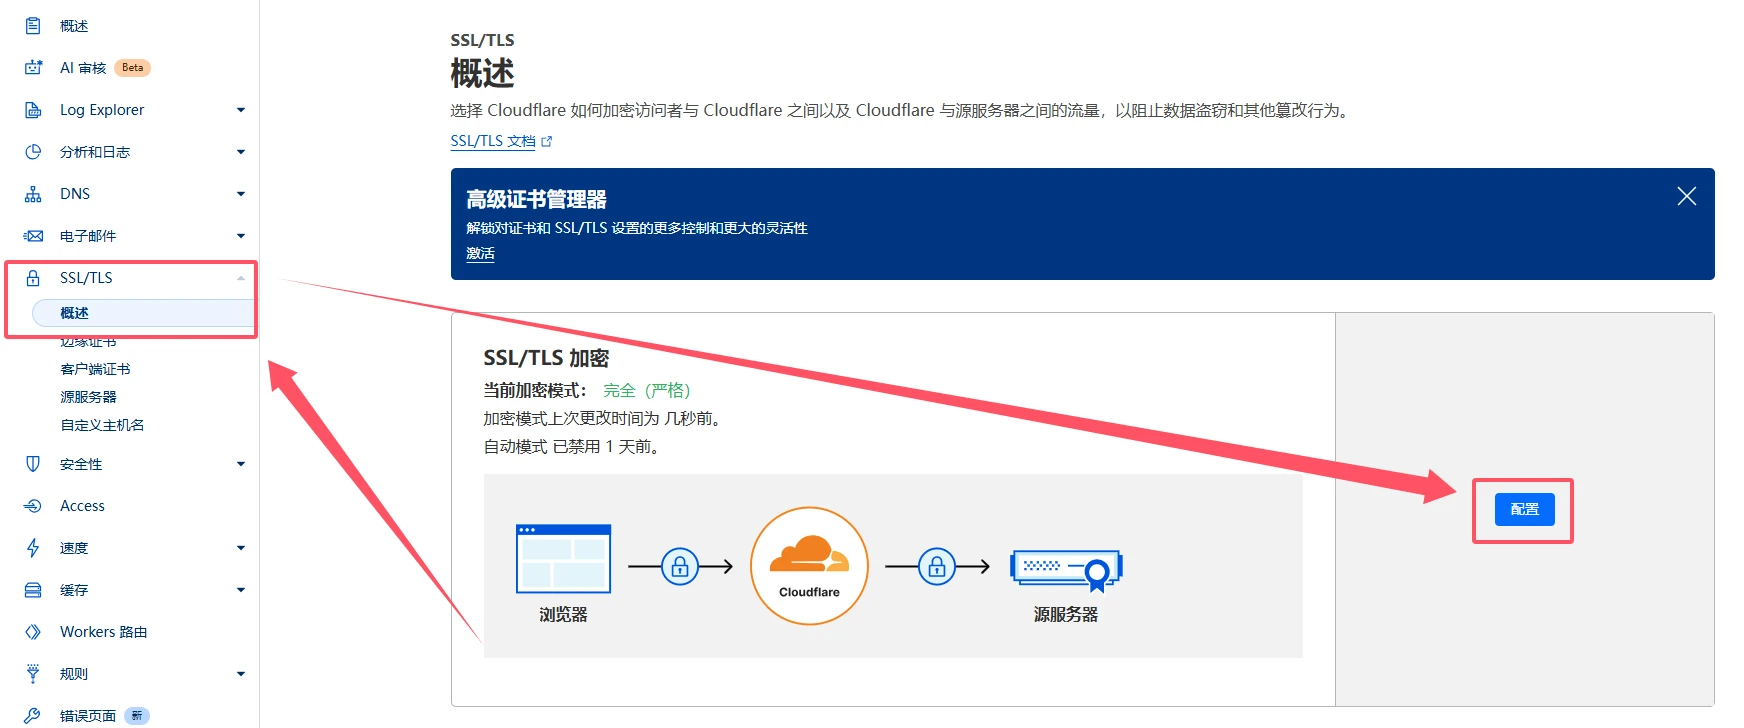Image resolution: width=1744 pixels, height=728 pixels.
Task: Open the 客户端证书 submenu item
Action: pyautogui.click(x=95, y=369)
